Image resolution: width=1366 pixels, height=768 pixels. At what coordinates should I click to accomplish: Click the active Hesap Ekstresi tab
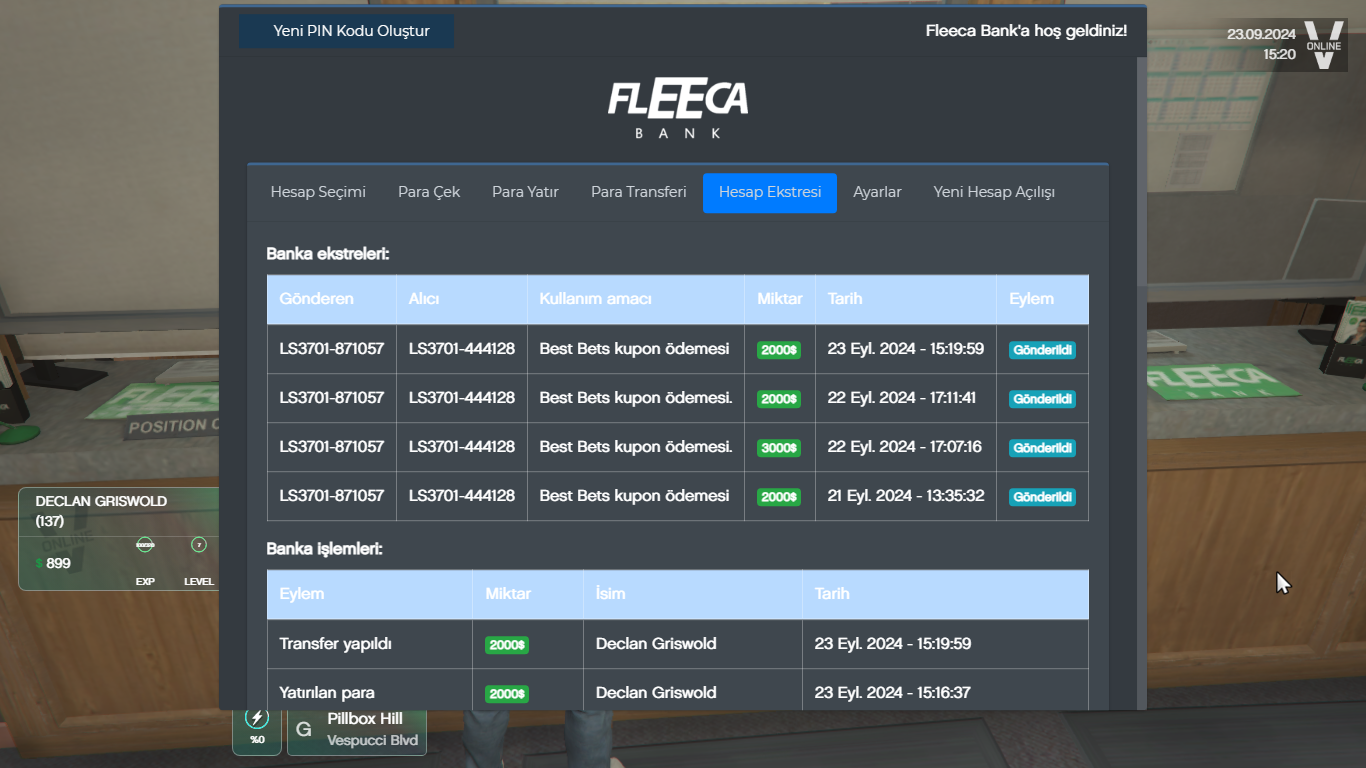770,192
